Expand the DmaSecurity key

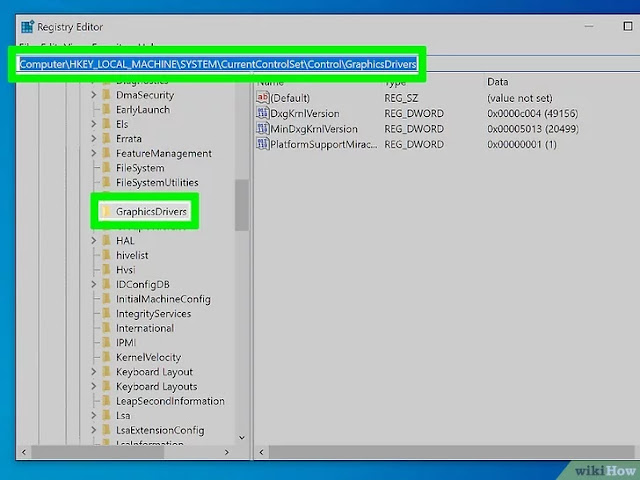tap(93, 95)
